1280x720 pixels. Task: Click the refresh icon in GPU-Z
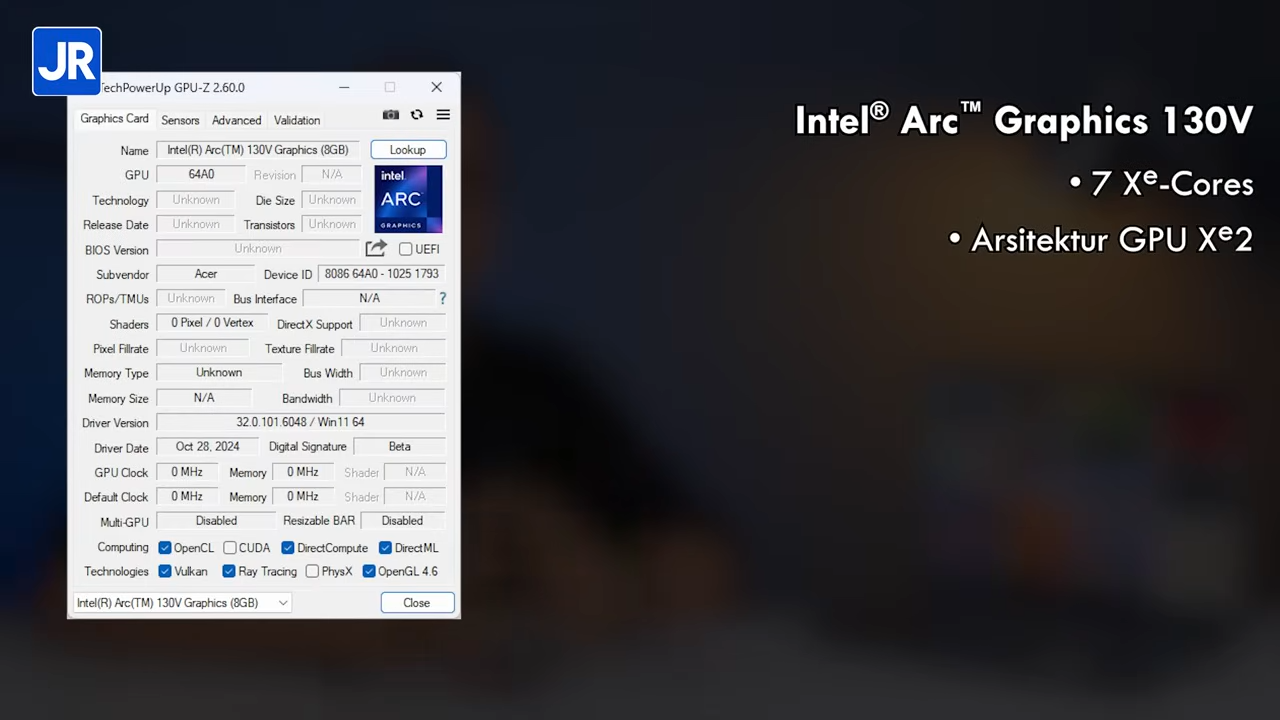(417, 115)
